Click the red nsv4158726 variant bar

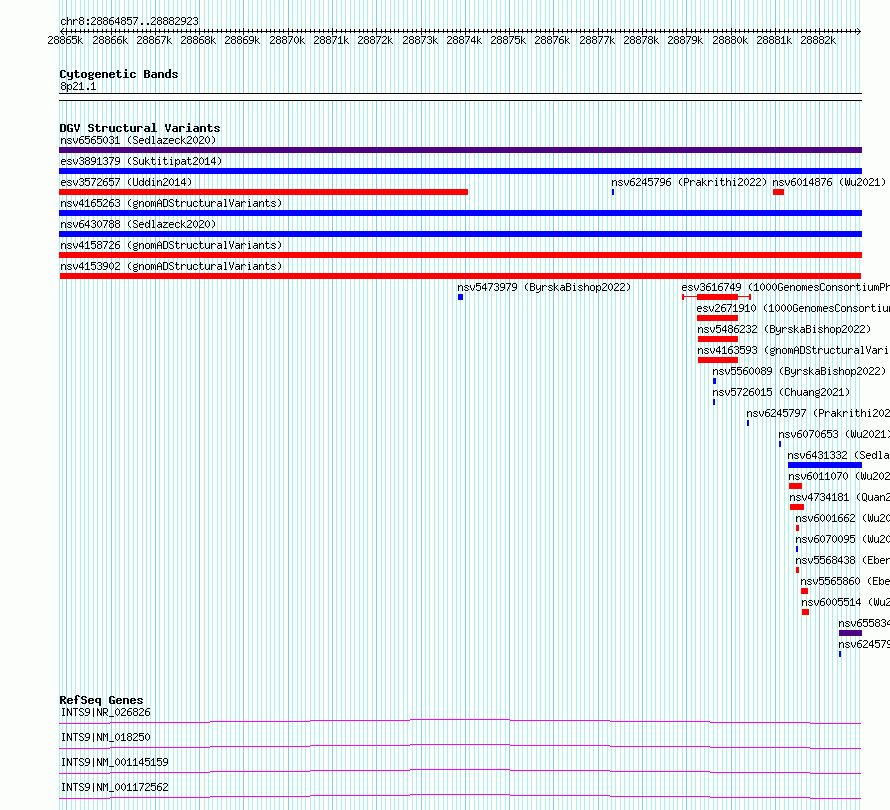(460, 255)
